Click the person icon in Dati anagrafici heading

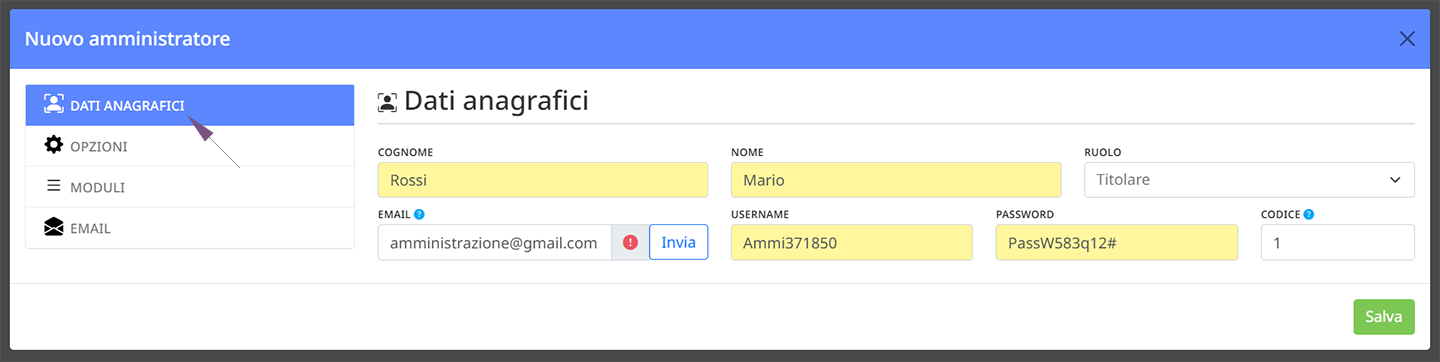[387, 102]
